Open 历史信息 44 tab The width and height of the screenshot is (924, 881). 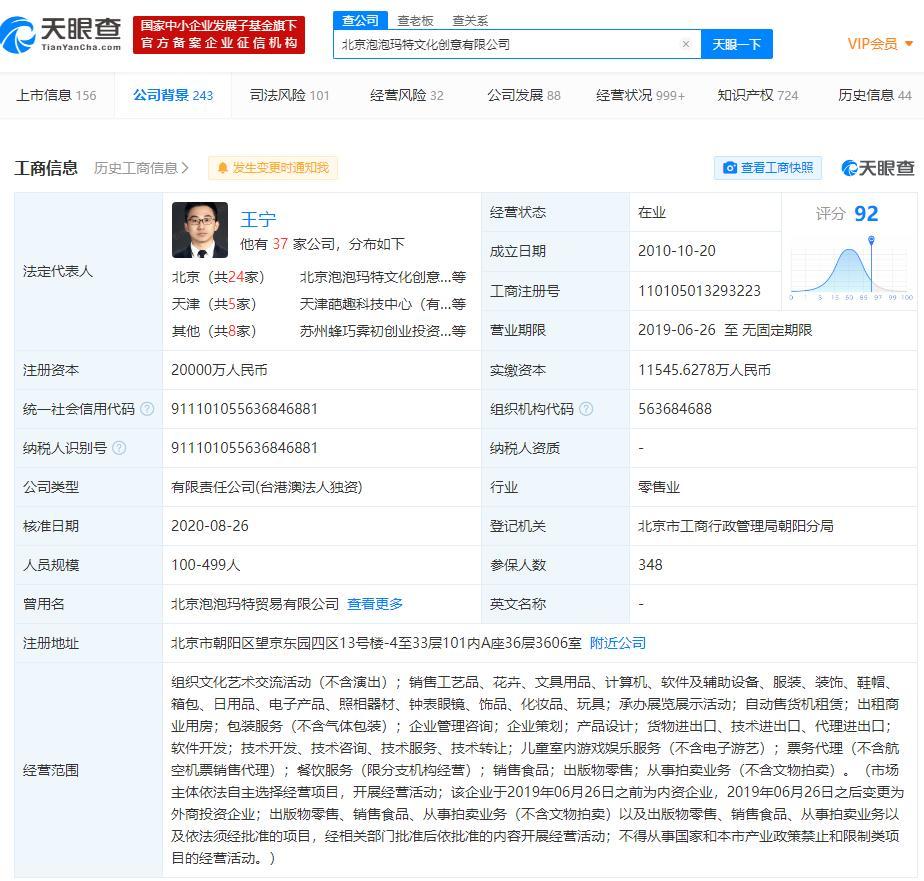click(874, 95)
